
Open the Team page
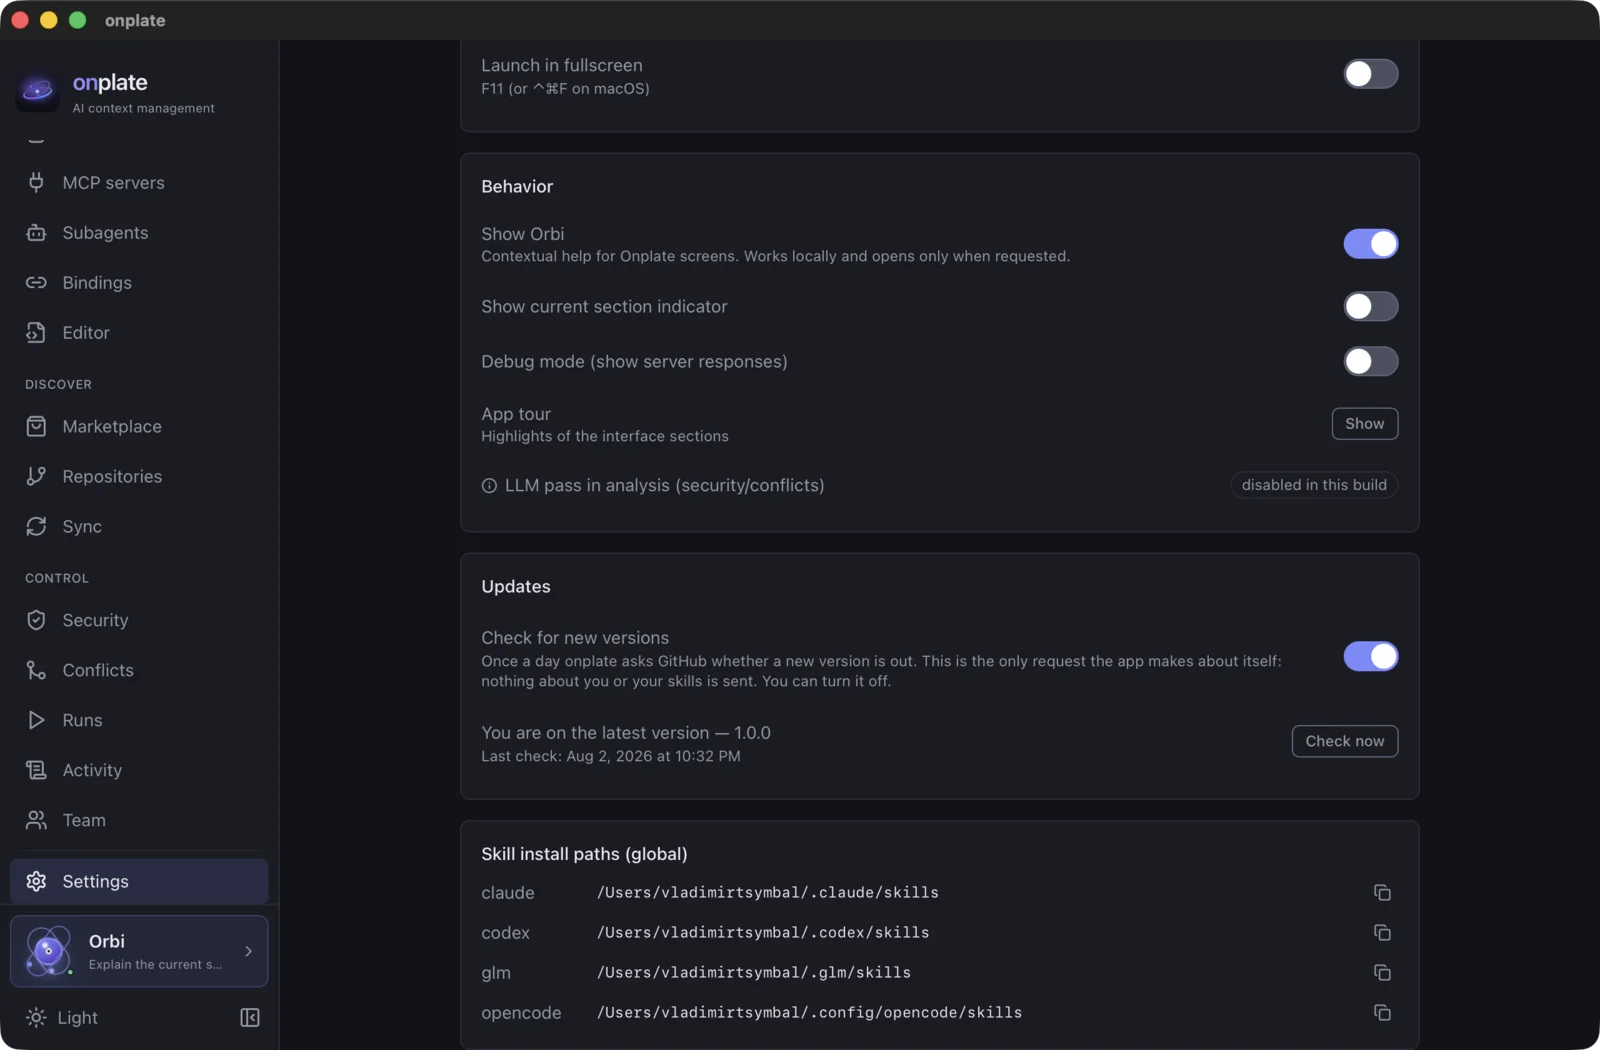pyautogui.click(x=139, y=821)
